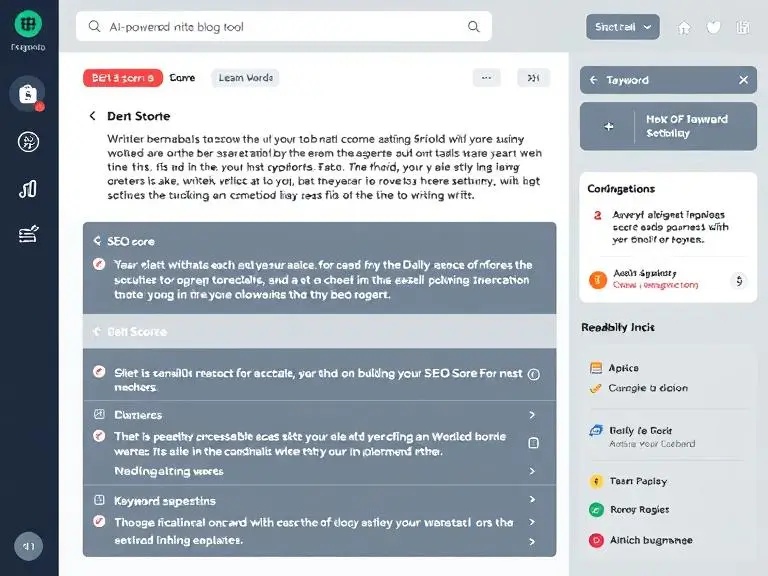Click the red Ainich bugnanee icon
Viewport: 768px width, 576px height.
[596, 540]
